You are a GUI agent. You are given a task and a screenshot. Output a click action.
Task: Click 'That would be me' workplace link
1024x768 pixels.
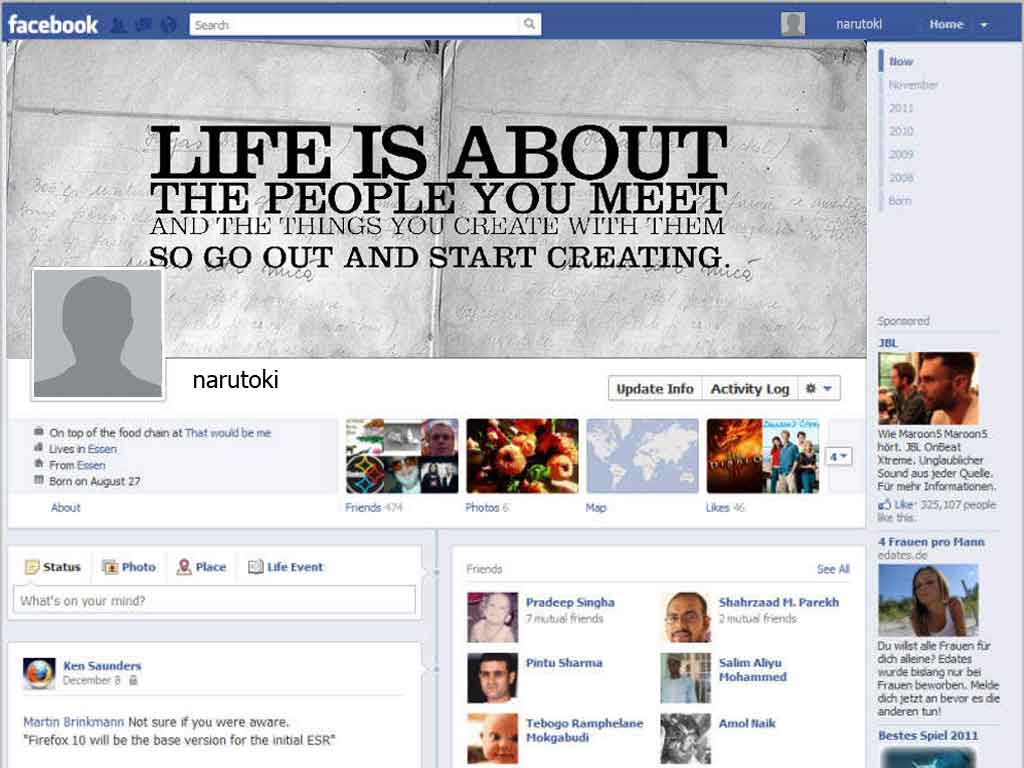[x=228, y=433]
